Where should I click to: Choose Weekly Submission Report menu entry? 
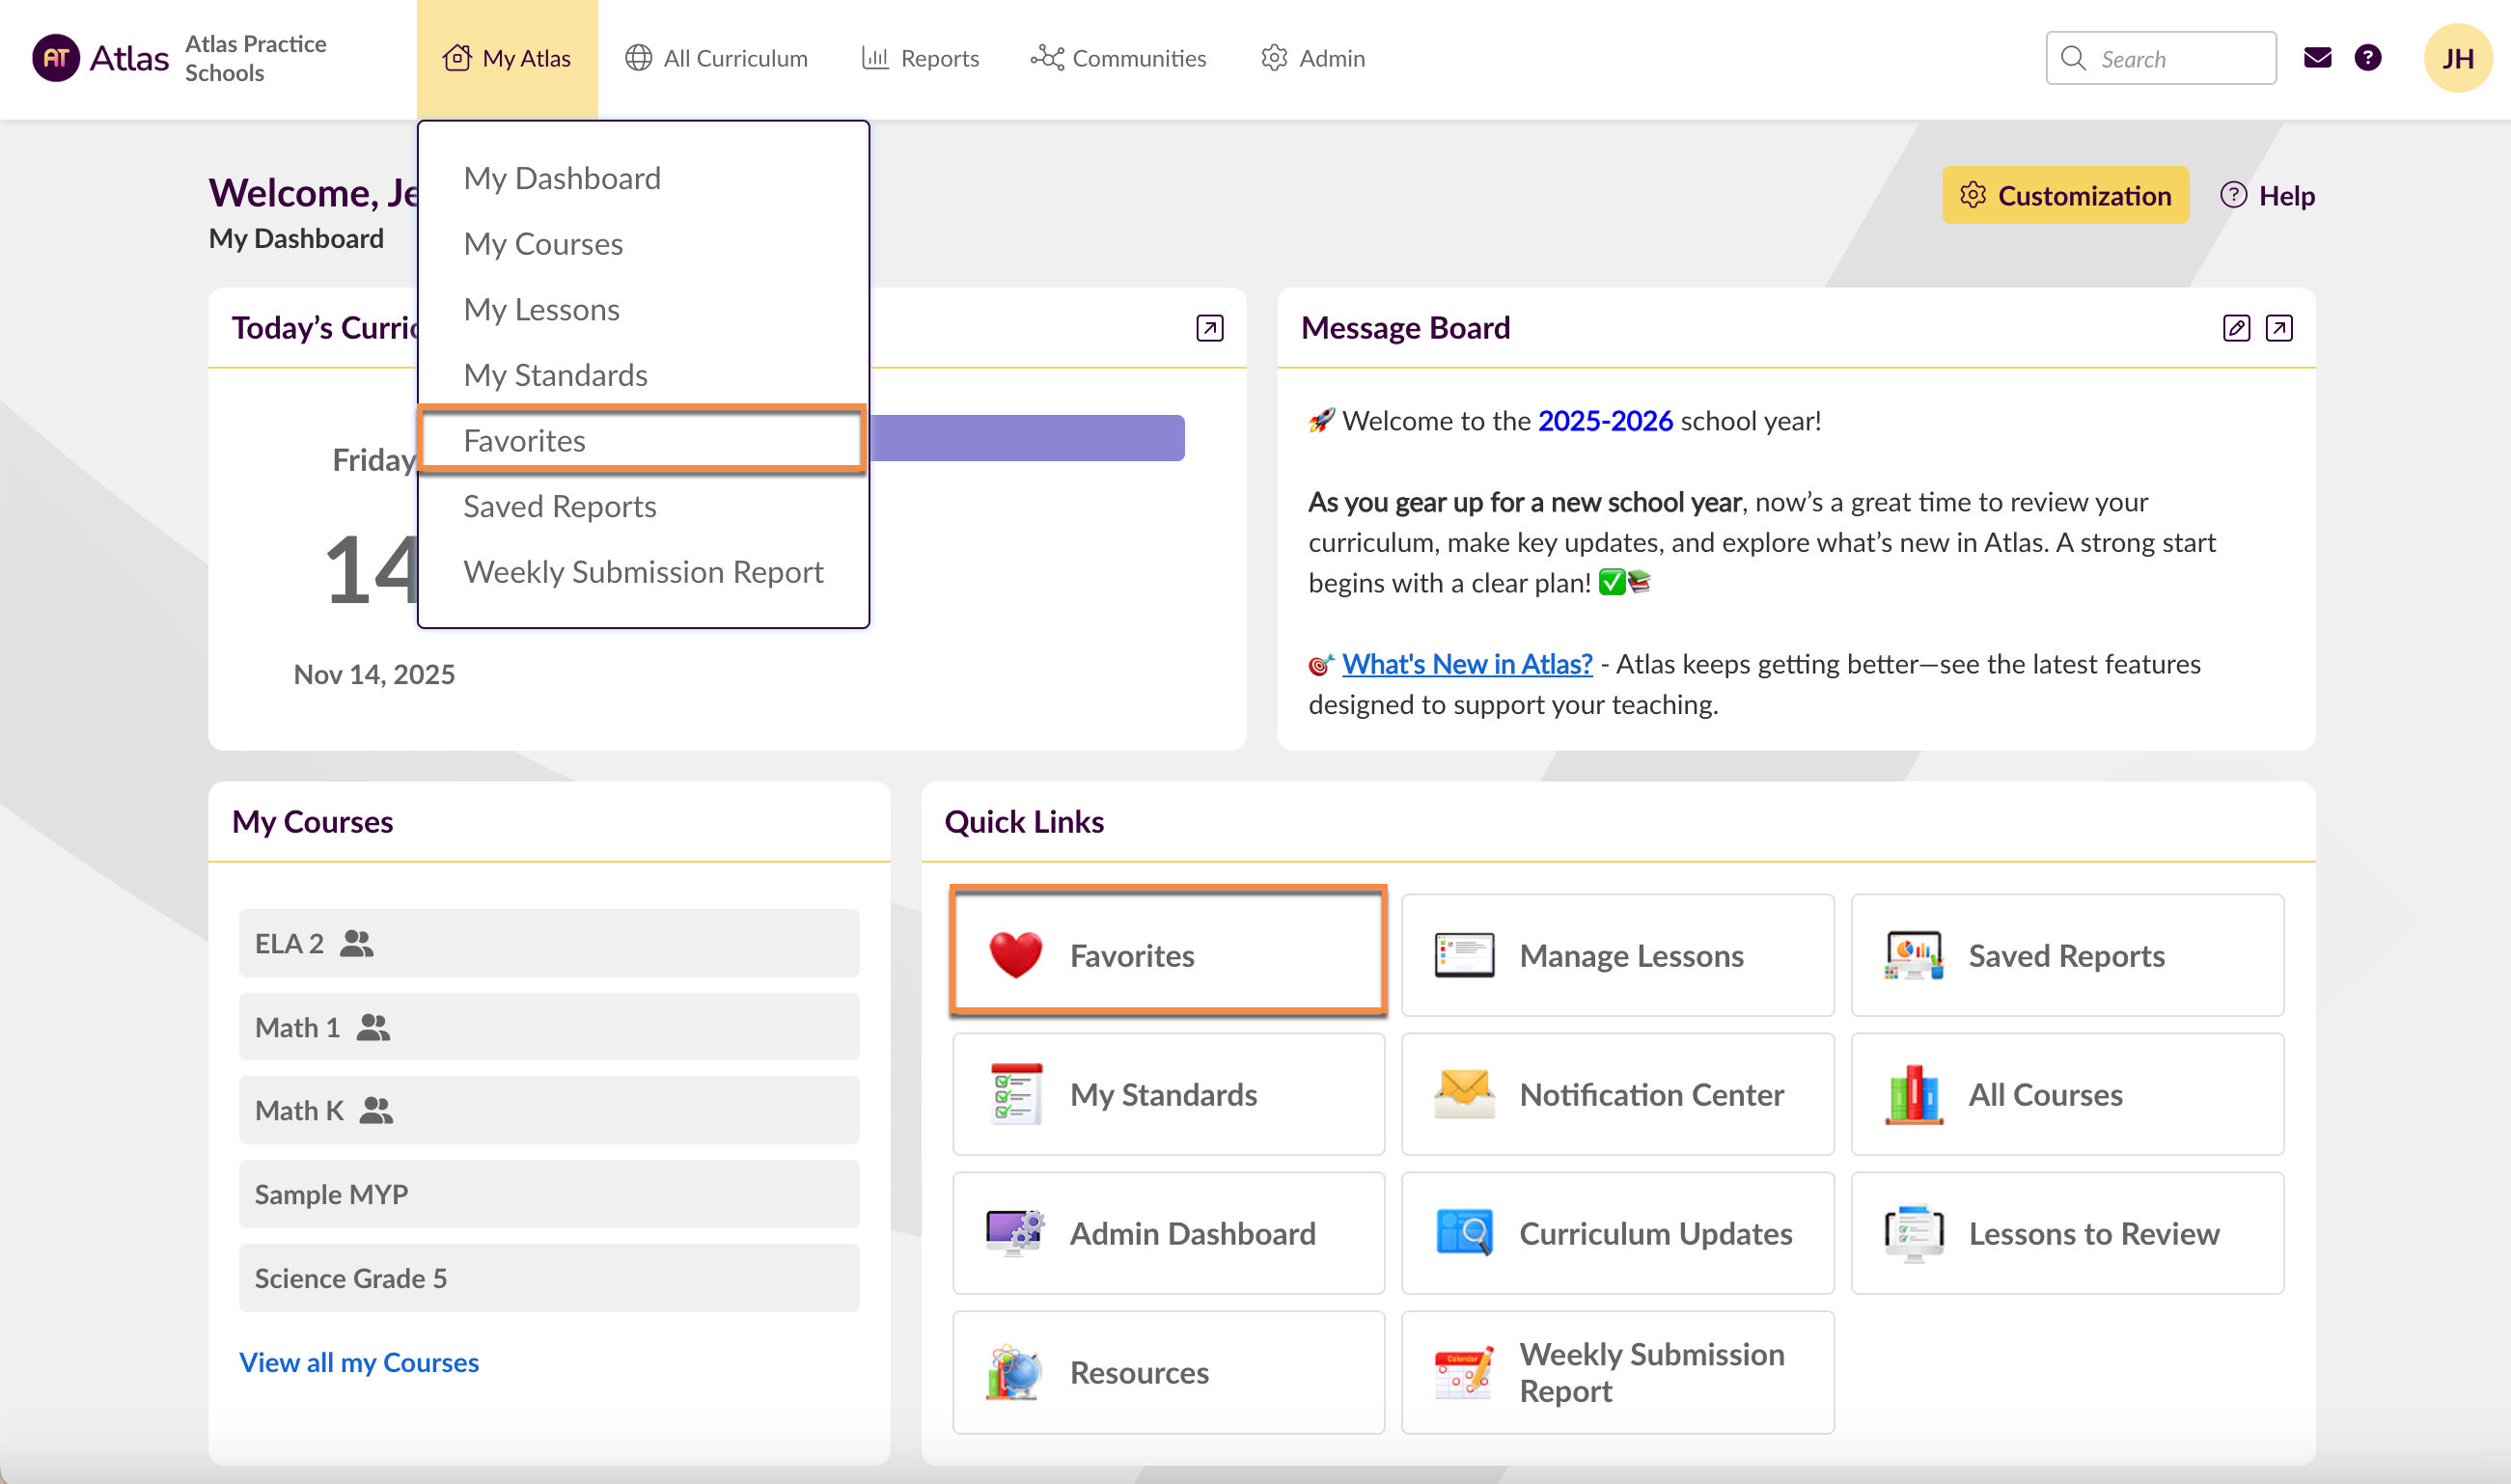point(643,572)
